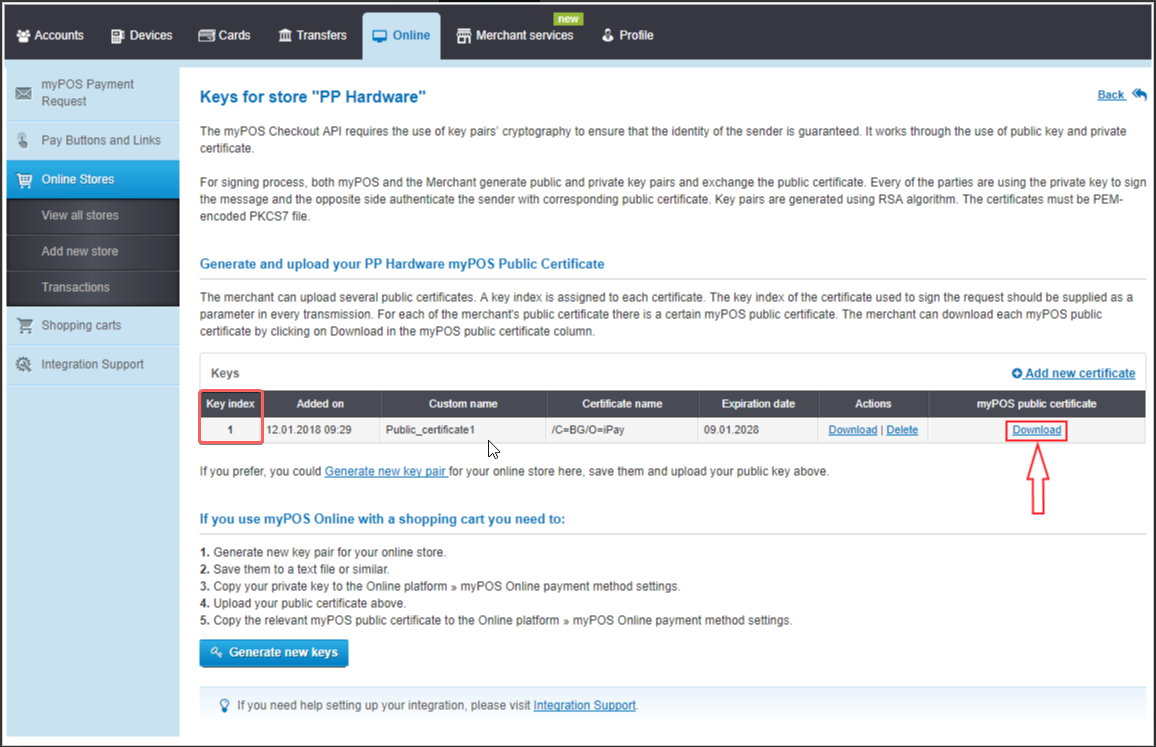Open the Accounts tab

pos(50,35)
